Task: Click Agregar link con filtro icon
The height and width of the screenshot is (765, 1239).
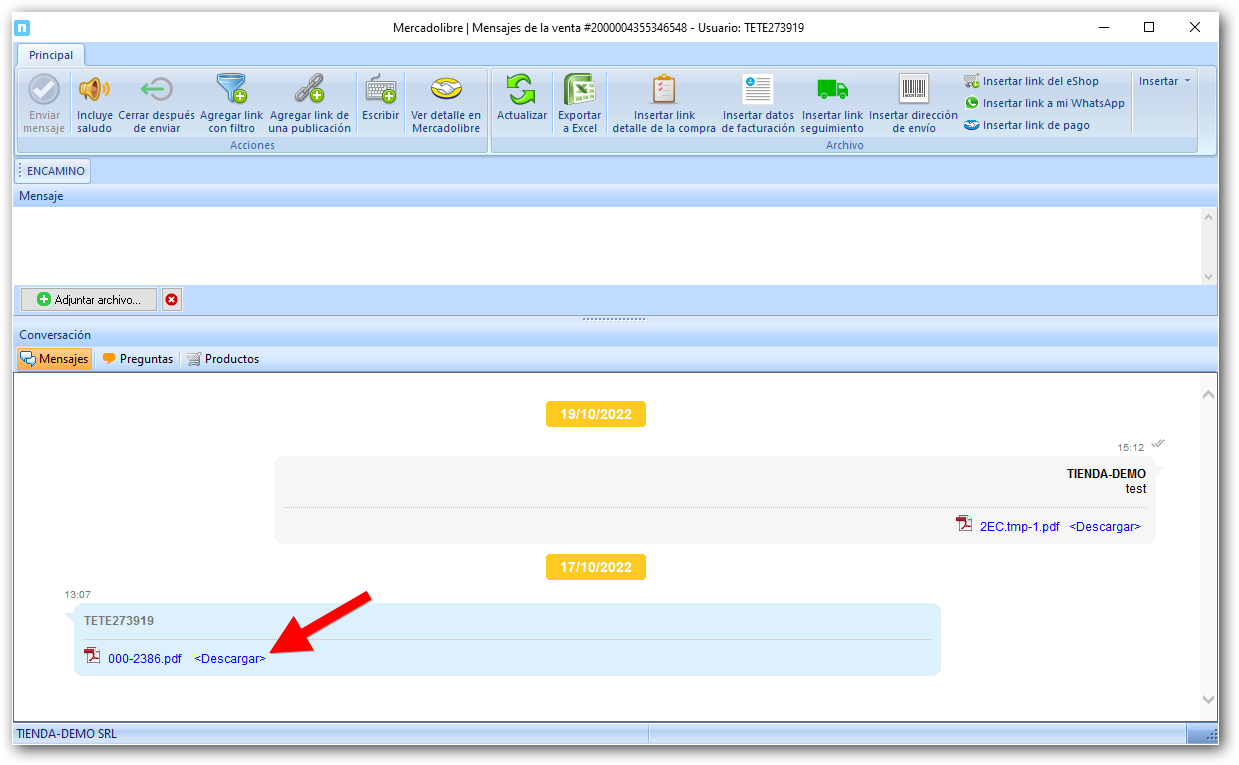Action: pos(231,91)
